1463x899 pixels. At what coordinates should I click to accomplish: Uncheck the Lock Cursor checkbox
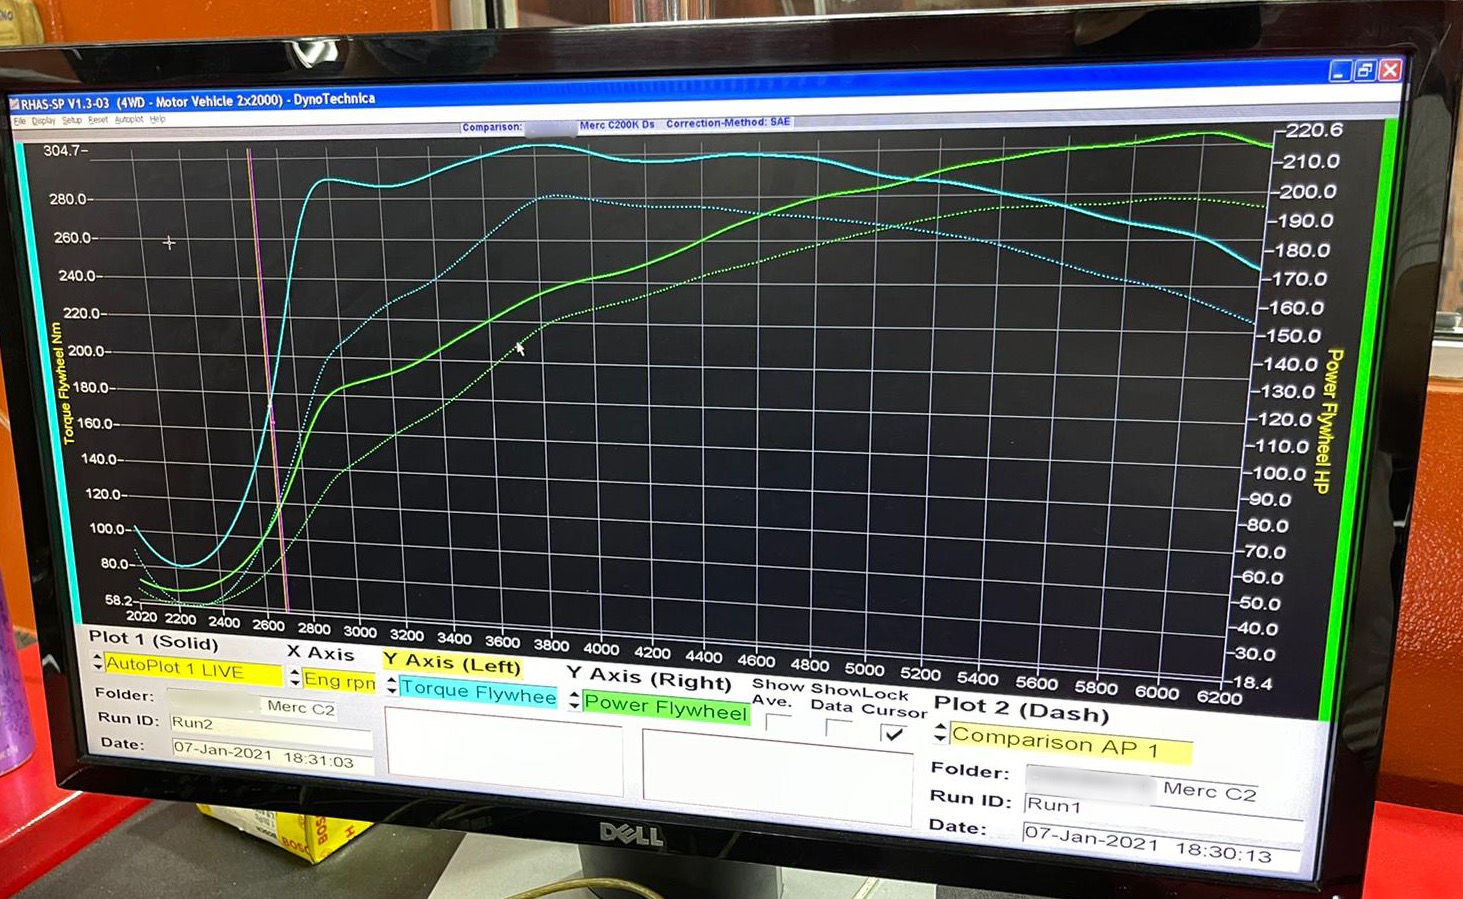point(893,734)
